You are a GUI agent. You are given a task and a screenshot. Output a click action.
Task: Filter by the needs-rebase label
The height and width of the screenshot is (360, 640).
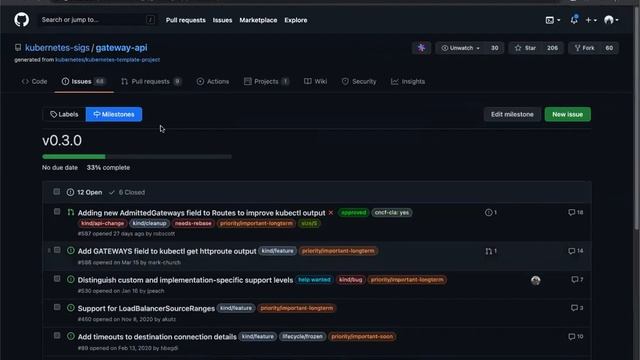pos(193,223)
